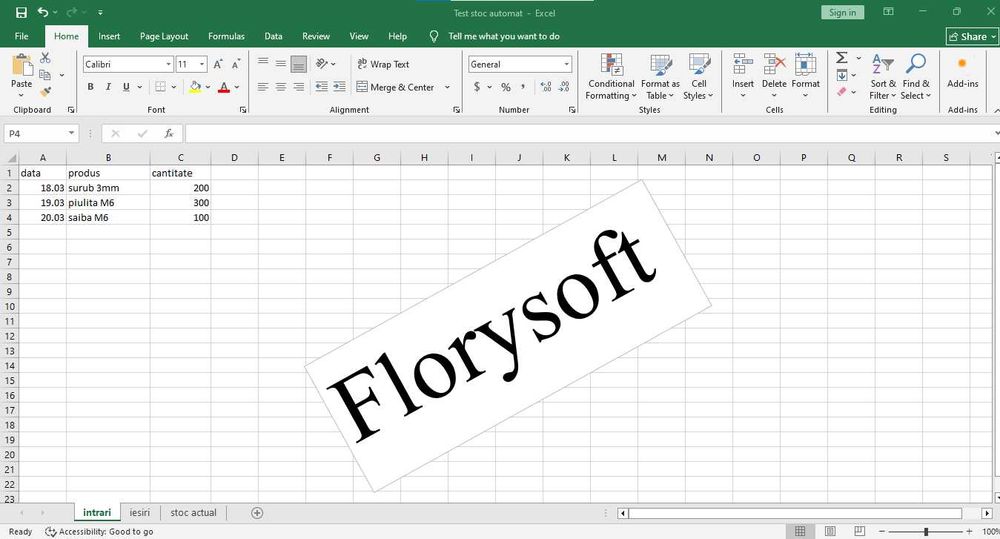Viewport: 1000px width, 539px height.
Task: Open the General number format dropdown
Action: (566, 64)
